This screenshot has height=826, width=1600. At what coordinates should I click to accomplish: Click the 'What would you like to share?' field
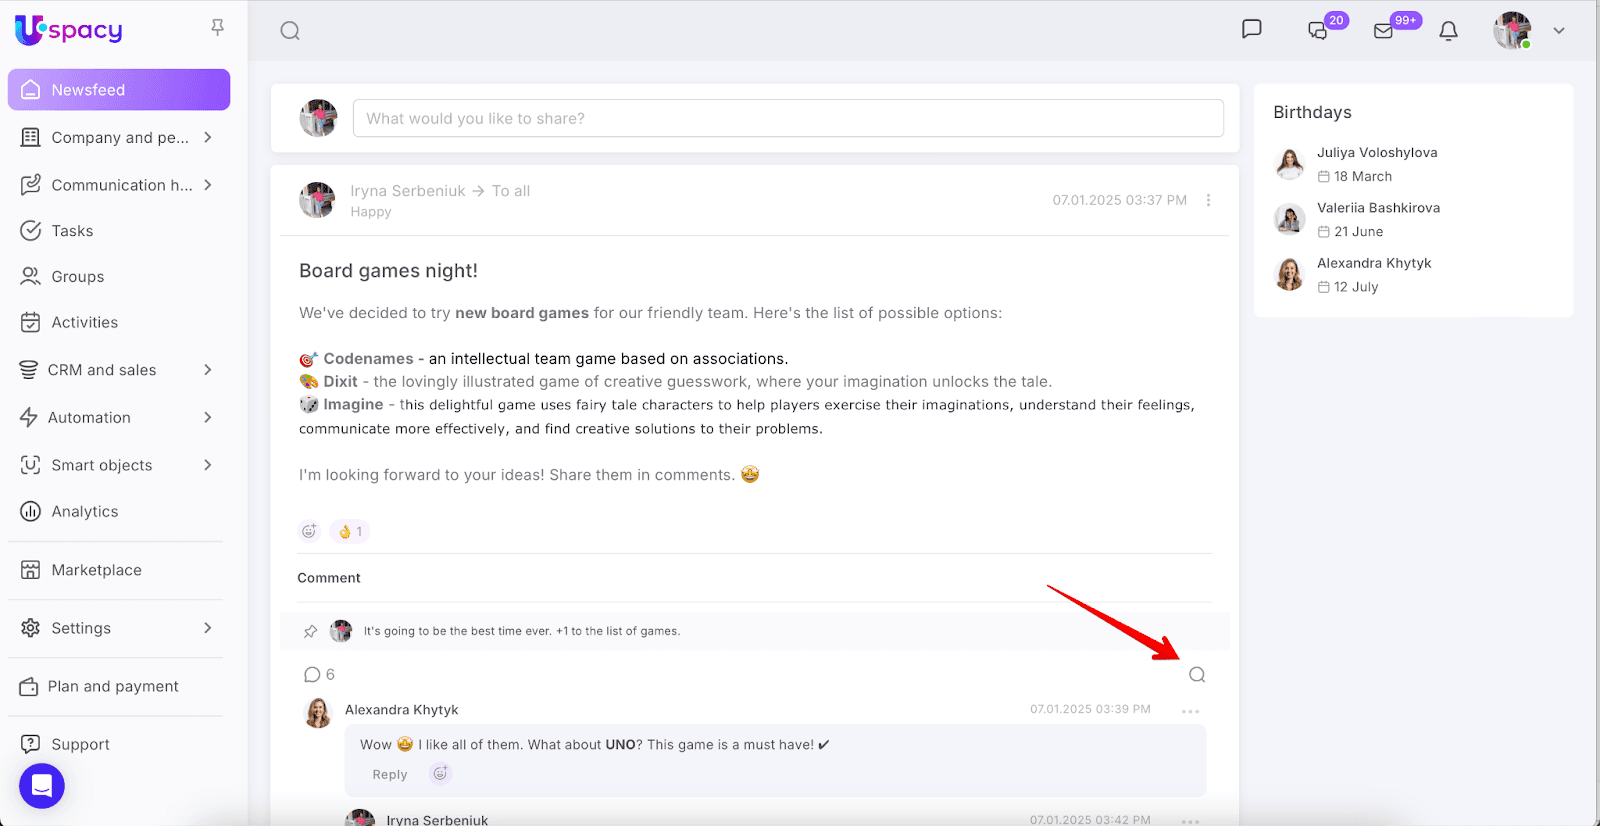pyautogui.click(x=788, y=118)
